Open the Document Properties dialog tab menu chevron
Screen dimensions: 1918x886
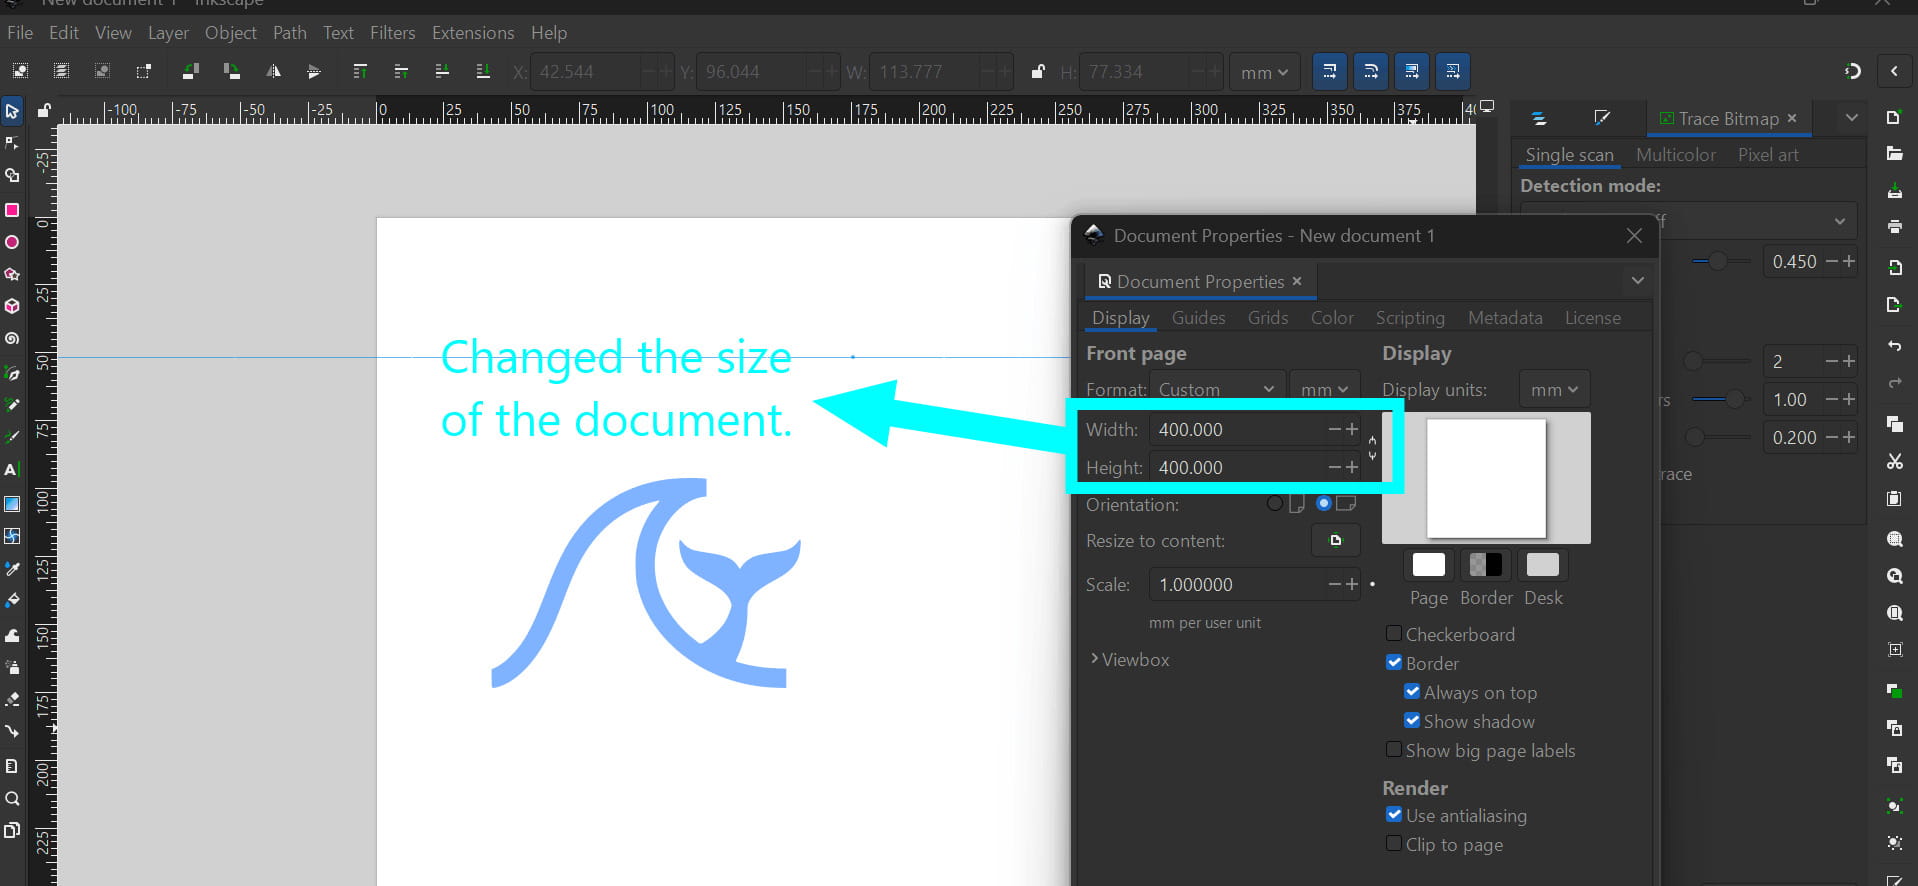1638,281
